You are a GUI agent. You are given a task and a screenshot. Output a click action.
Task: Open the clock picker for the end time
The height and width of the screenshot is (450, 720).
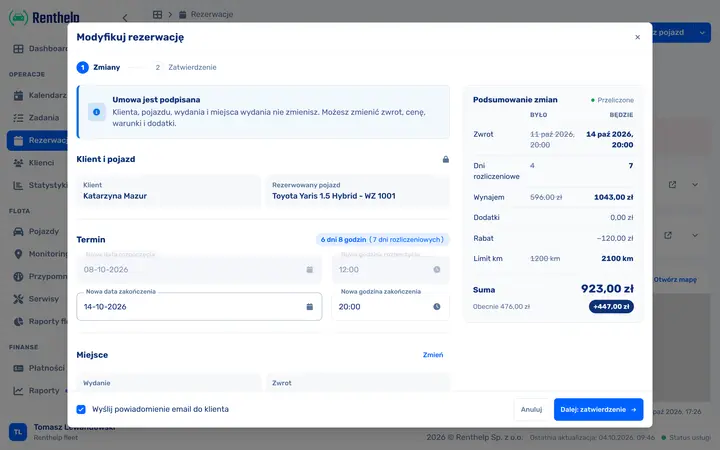tap(437, 307)
